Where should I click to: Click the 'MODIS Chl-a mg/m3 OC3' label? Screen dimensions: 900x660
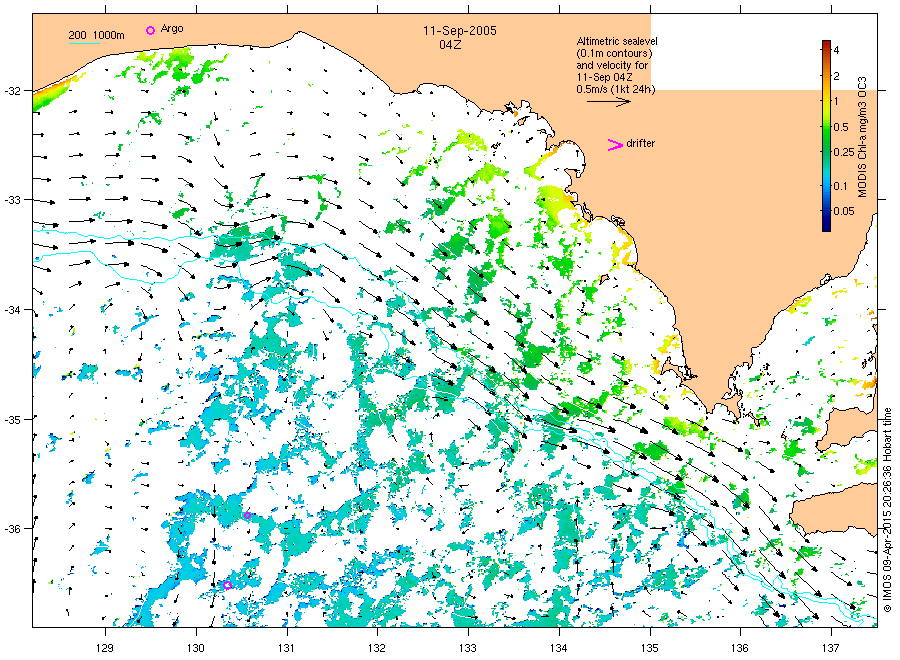pos(862,137)
